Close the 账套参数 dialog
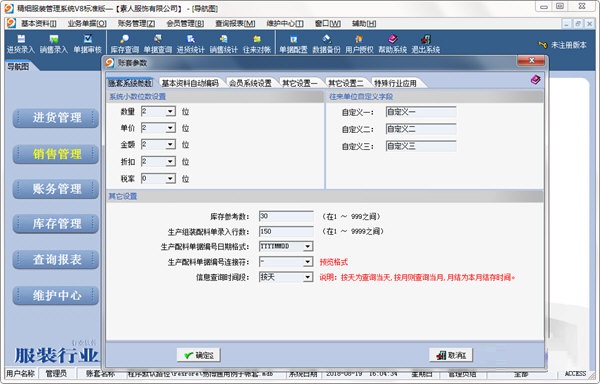 point(531,61)
